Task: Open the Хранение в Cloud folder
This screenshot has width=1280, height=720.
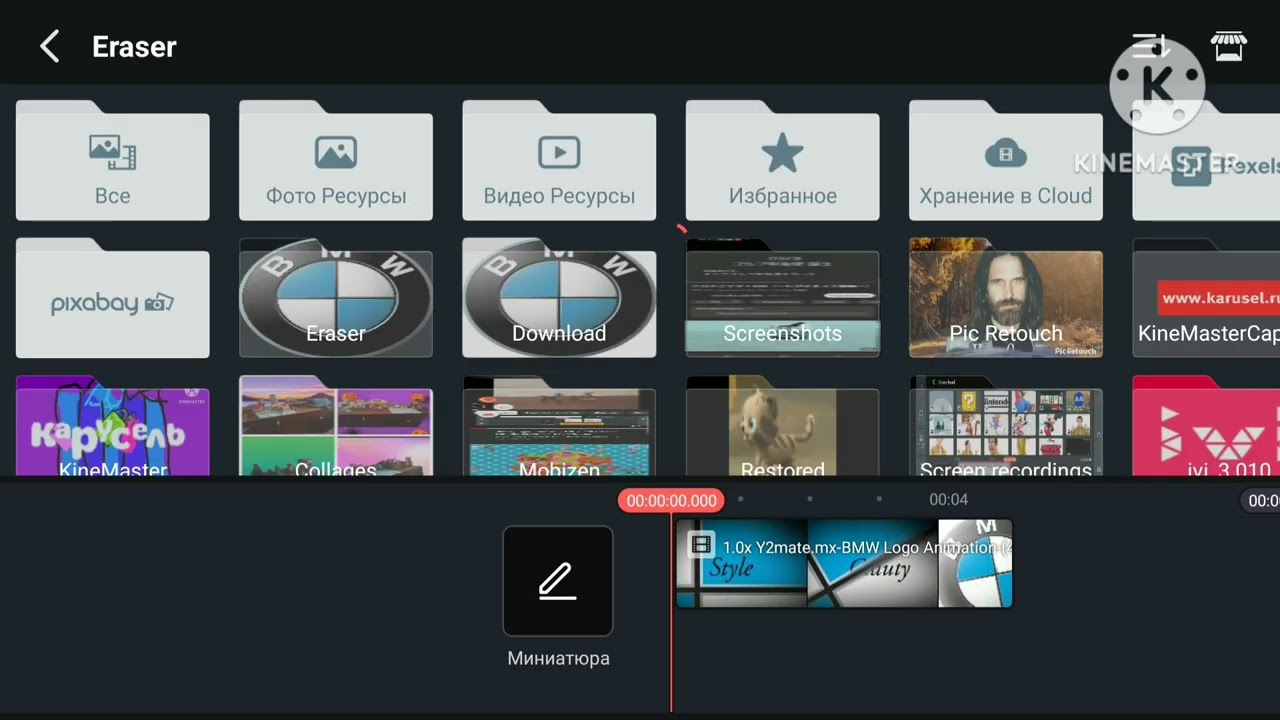Action: point(1006,160)
